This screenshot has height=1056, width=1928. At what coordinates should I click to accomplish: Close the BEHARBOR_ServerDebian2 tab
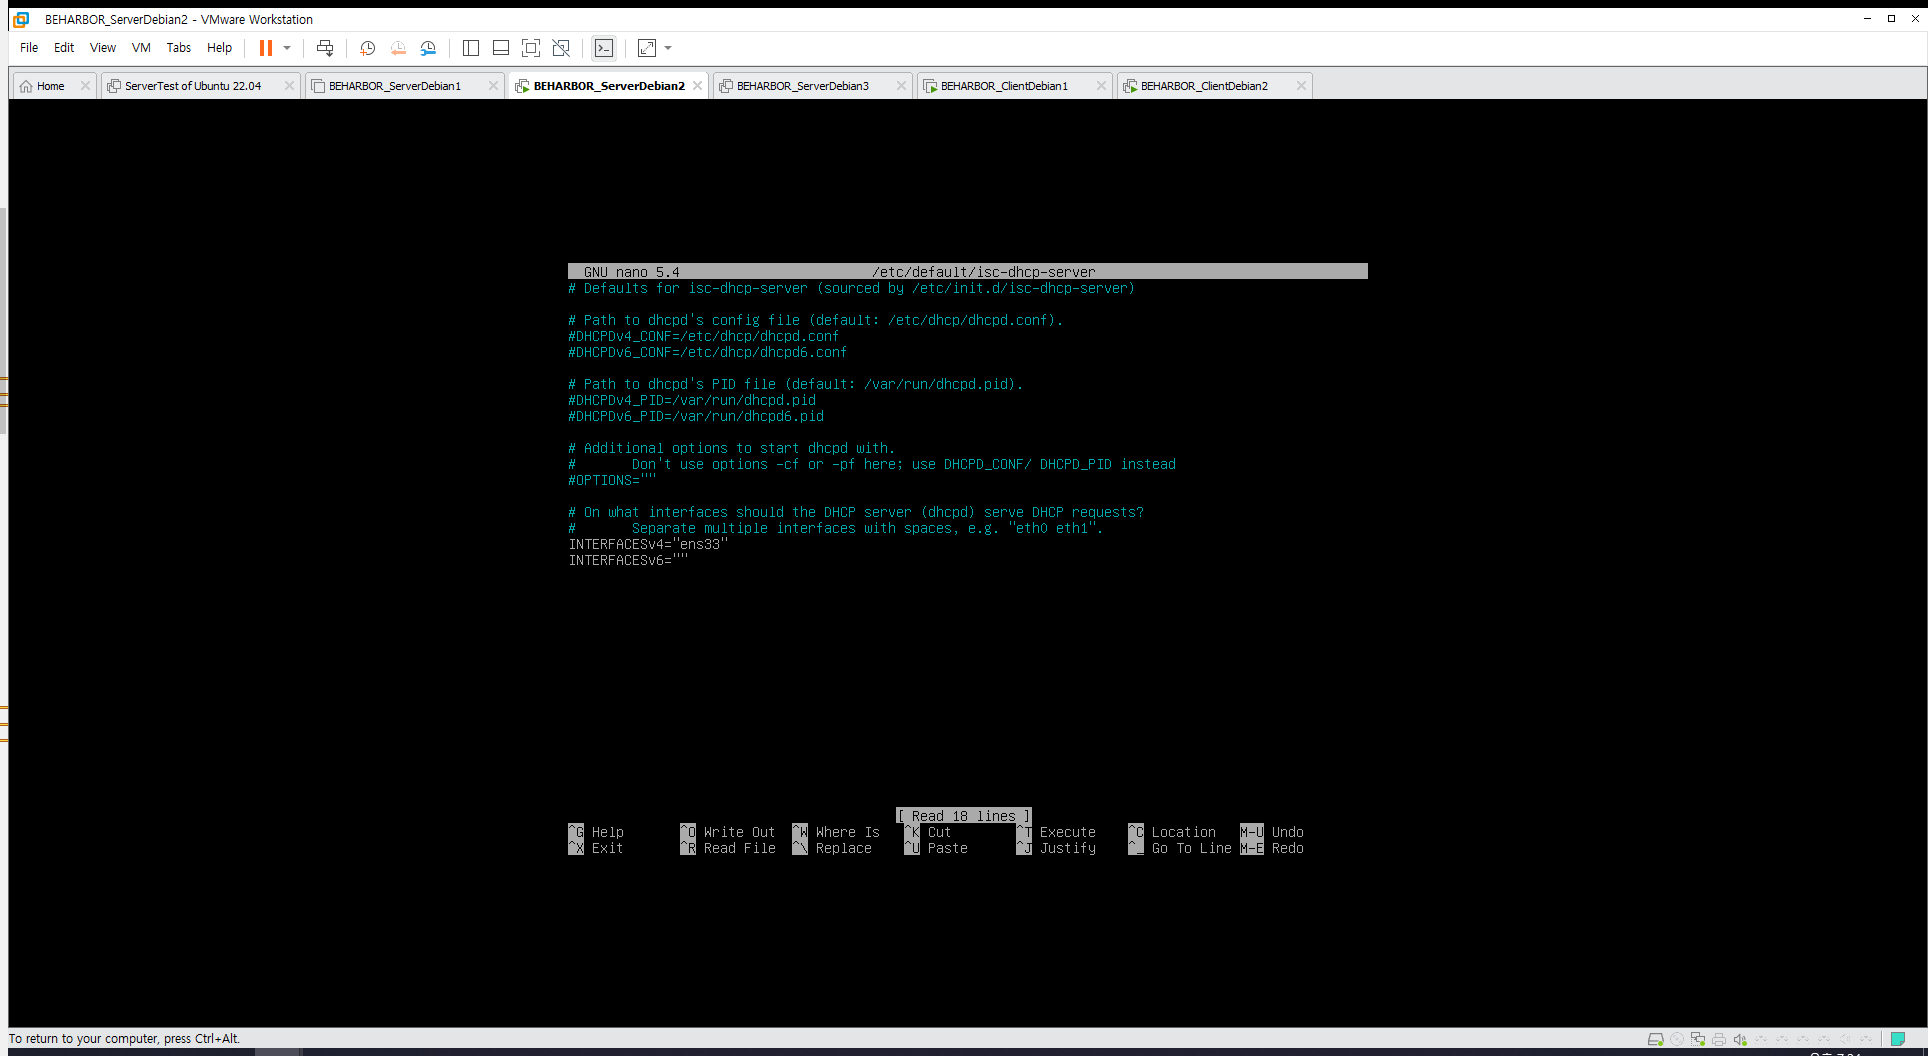pyautogui.click(x=697, y=86)
